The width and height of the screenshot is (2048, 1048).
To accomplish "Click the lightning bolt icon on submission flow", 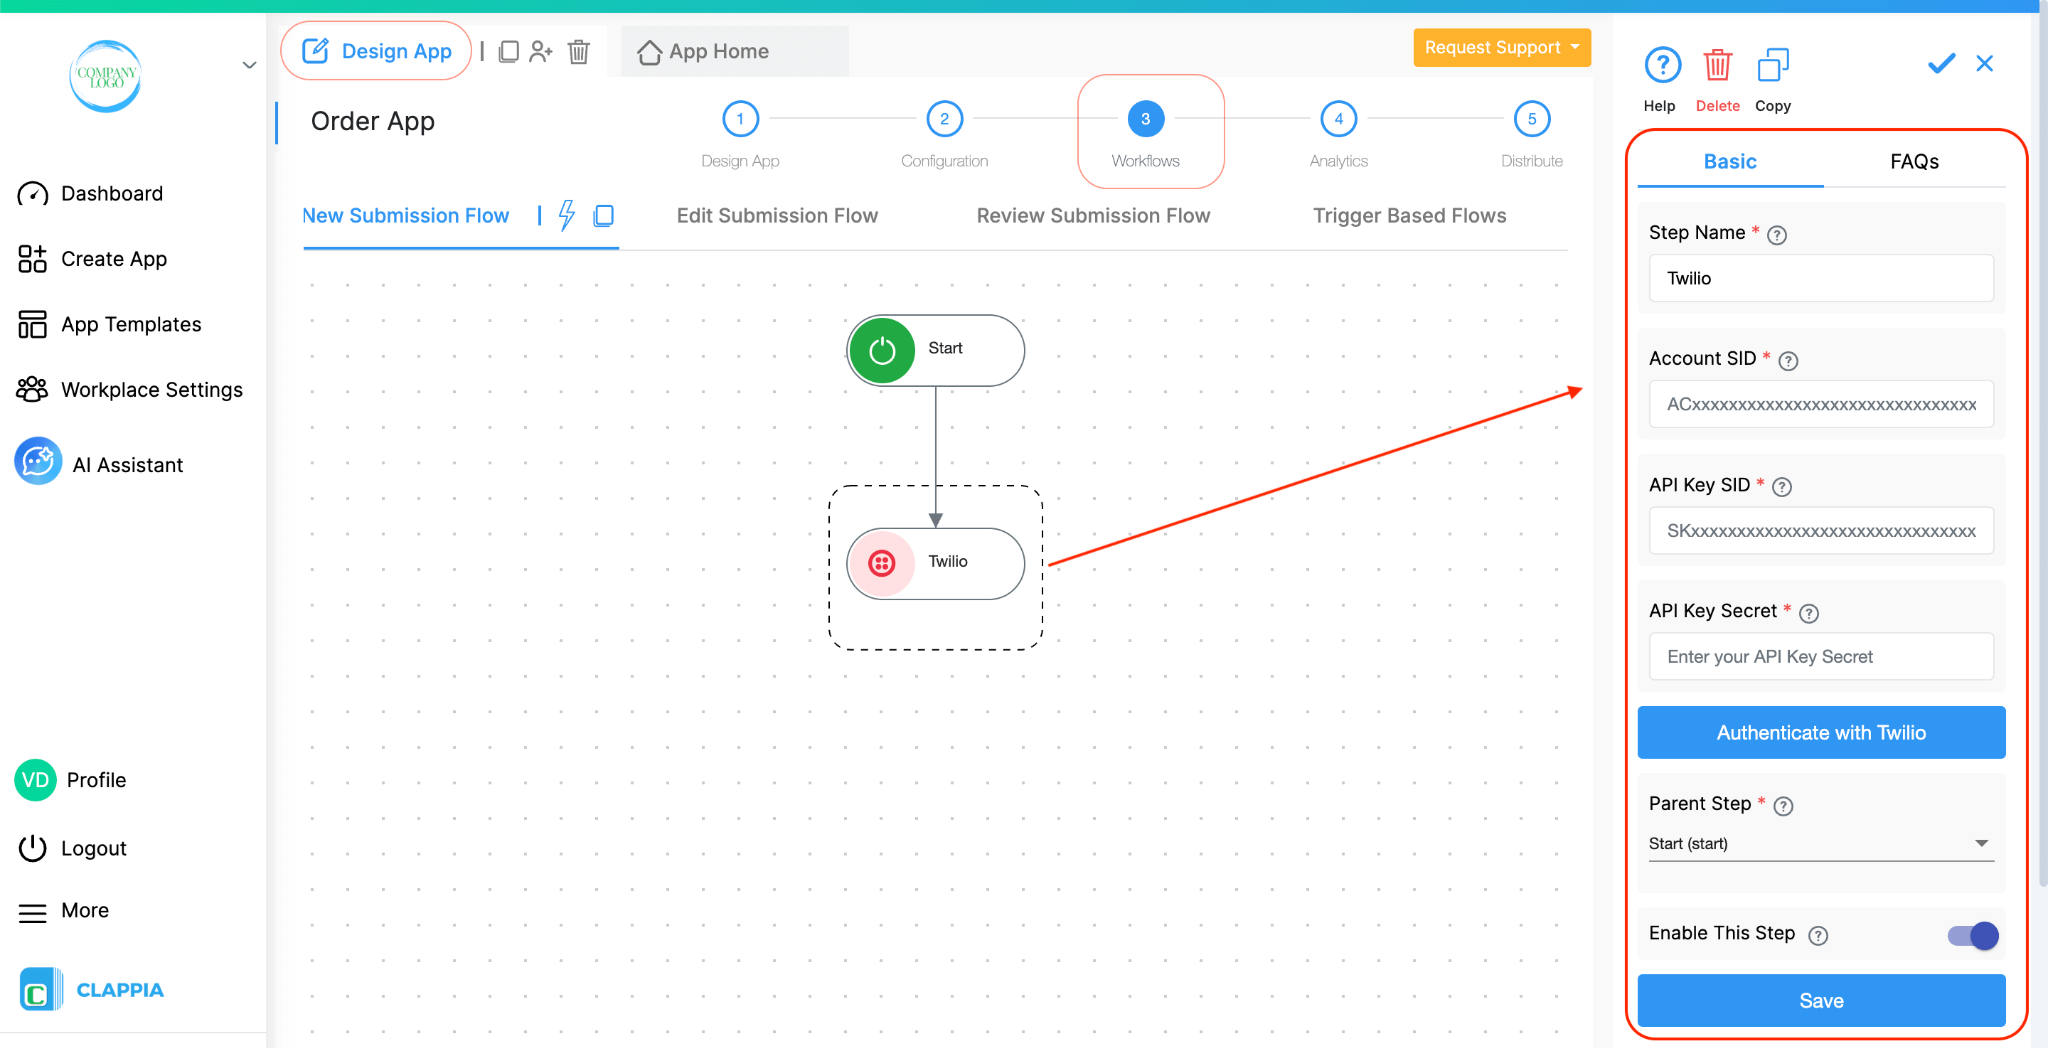I will (x=567, y=215).
